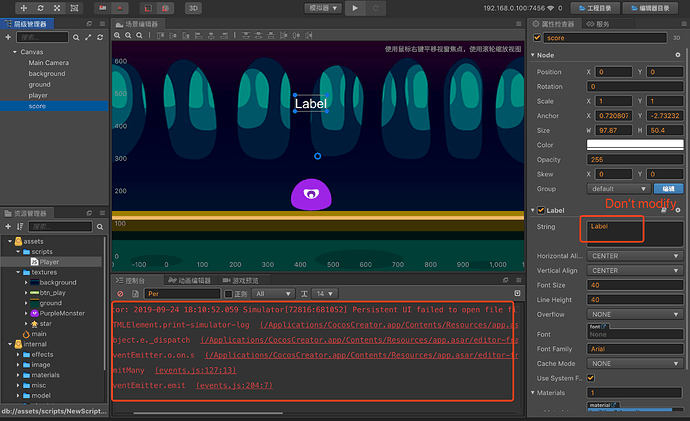The height and width of the screenshot is (421, 690).
Task: Switch to the animation editor tab
Action: (x=190, y=281)
